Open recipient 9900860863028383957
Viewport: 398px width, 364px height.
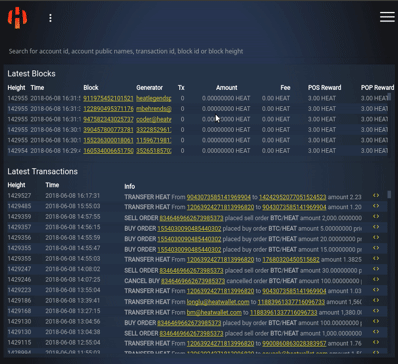point(294,343)
